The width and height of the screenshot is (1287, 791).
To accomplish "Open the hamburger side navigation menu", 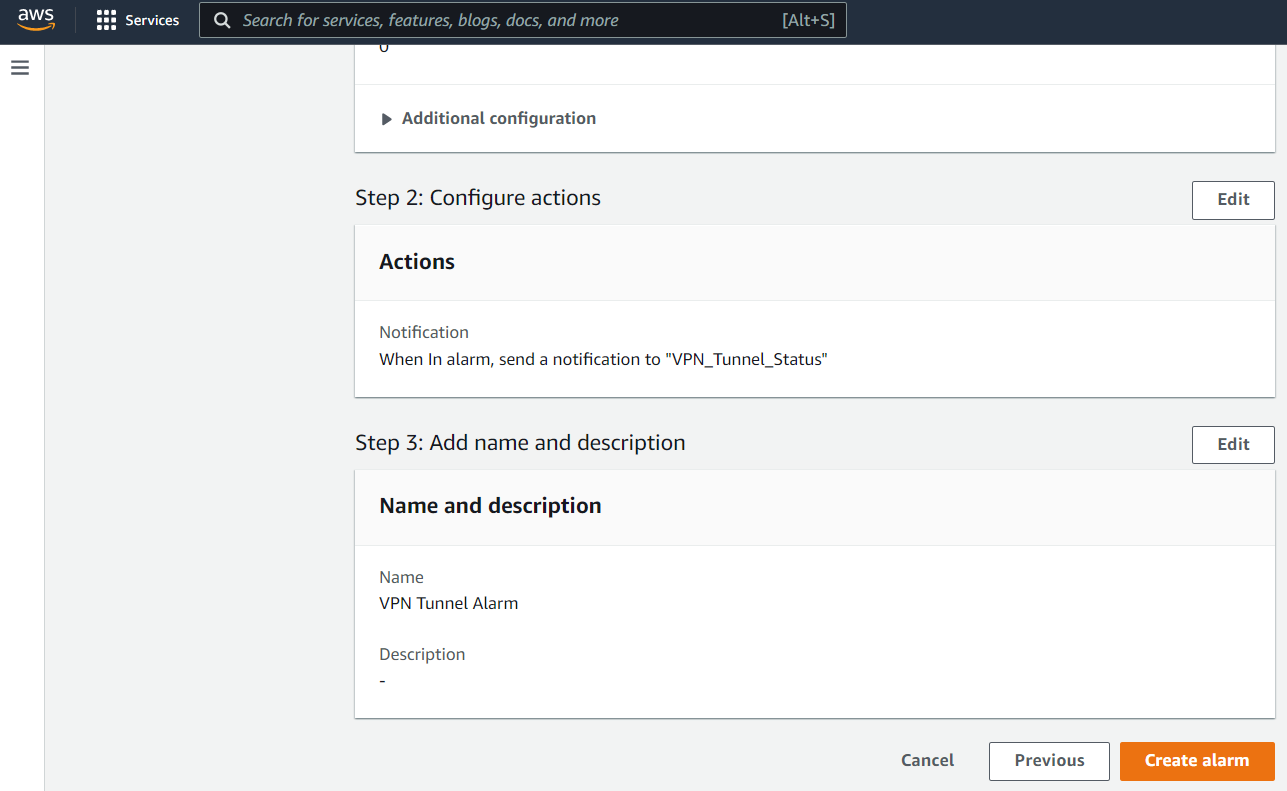I will click(x=20, y=68).
